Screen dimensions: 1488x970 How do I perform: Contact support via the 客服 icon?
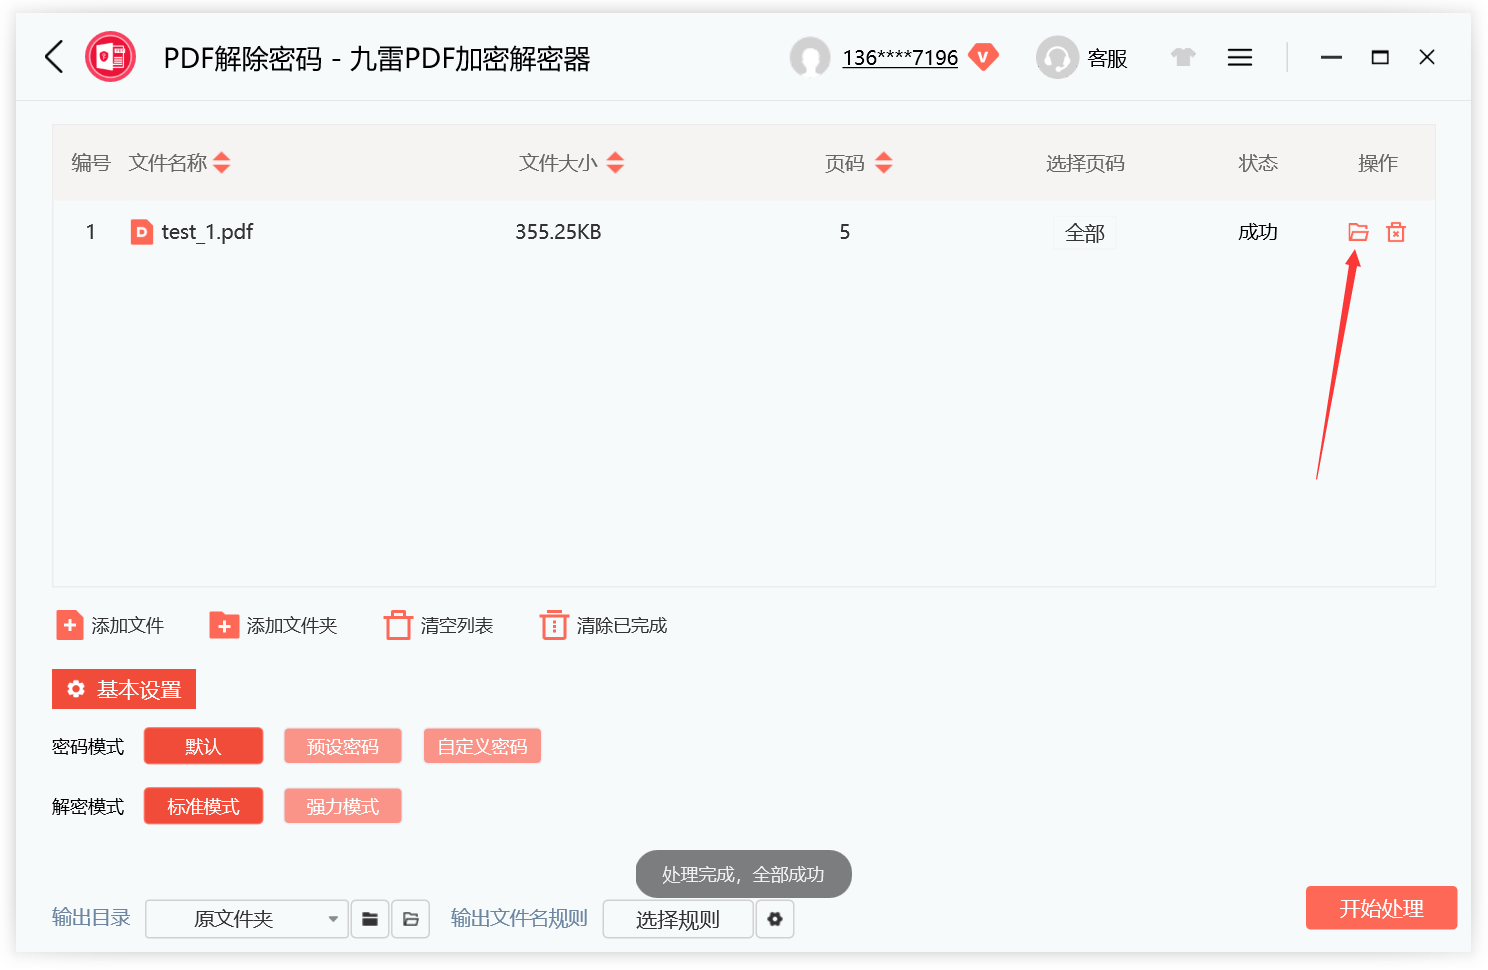1057,57
